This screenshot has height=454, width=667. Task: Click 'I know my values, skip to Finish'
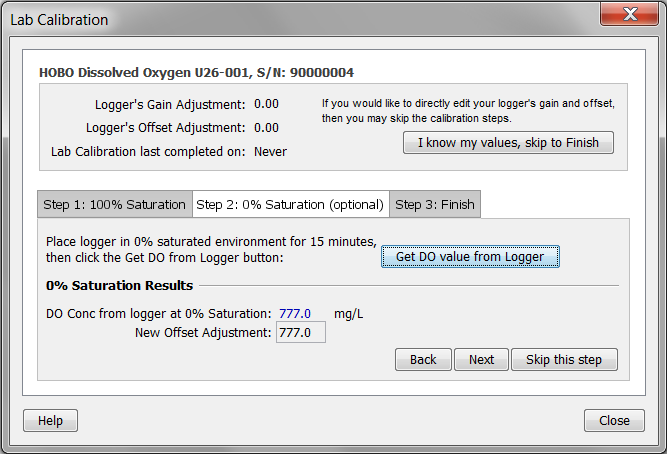(x=508, y=142)
